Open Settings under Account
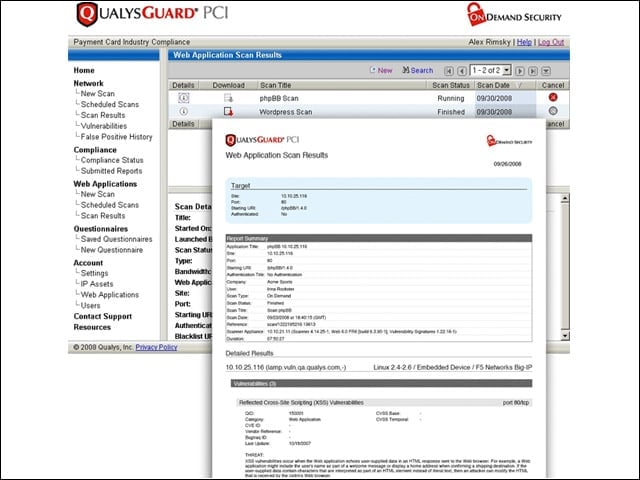 coord(94,273)
